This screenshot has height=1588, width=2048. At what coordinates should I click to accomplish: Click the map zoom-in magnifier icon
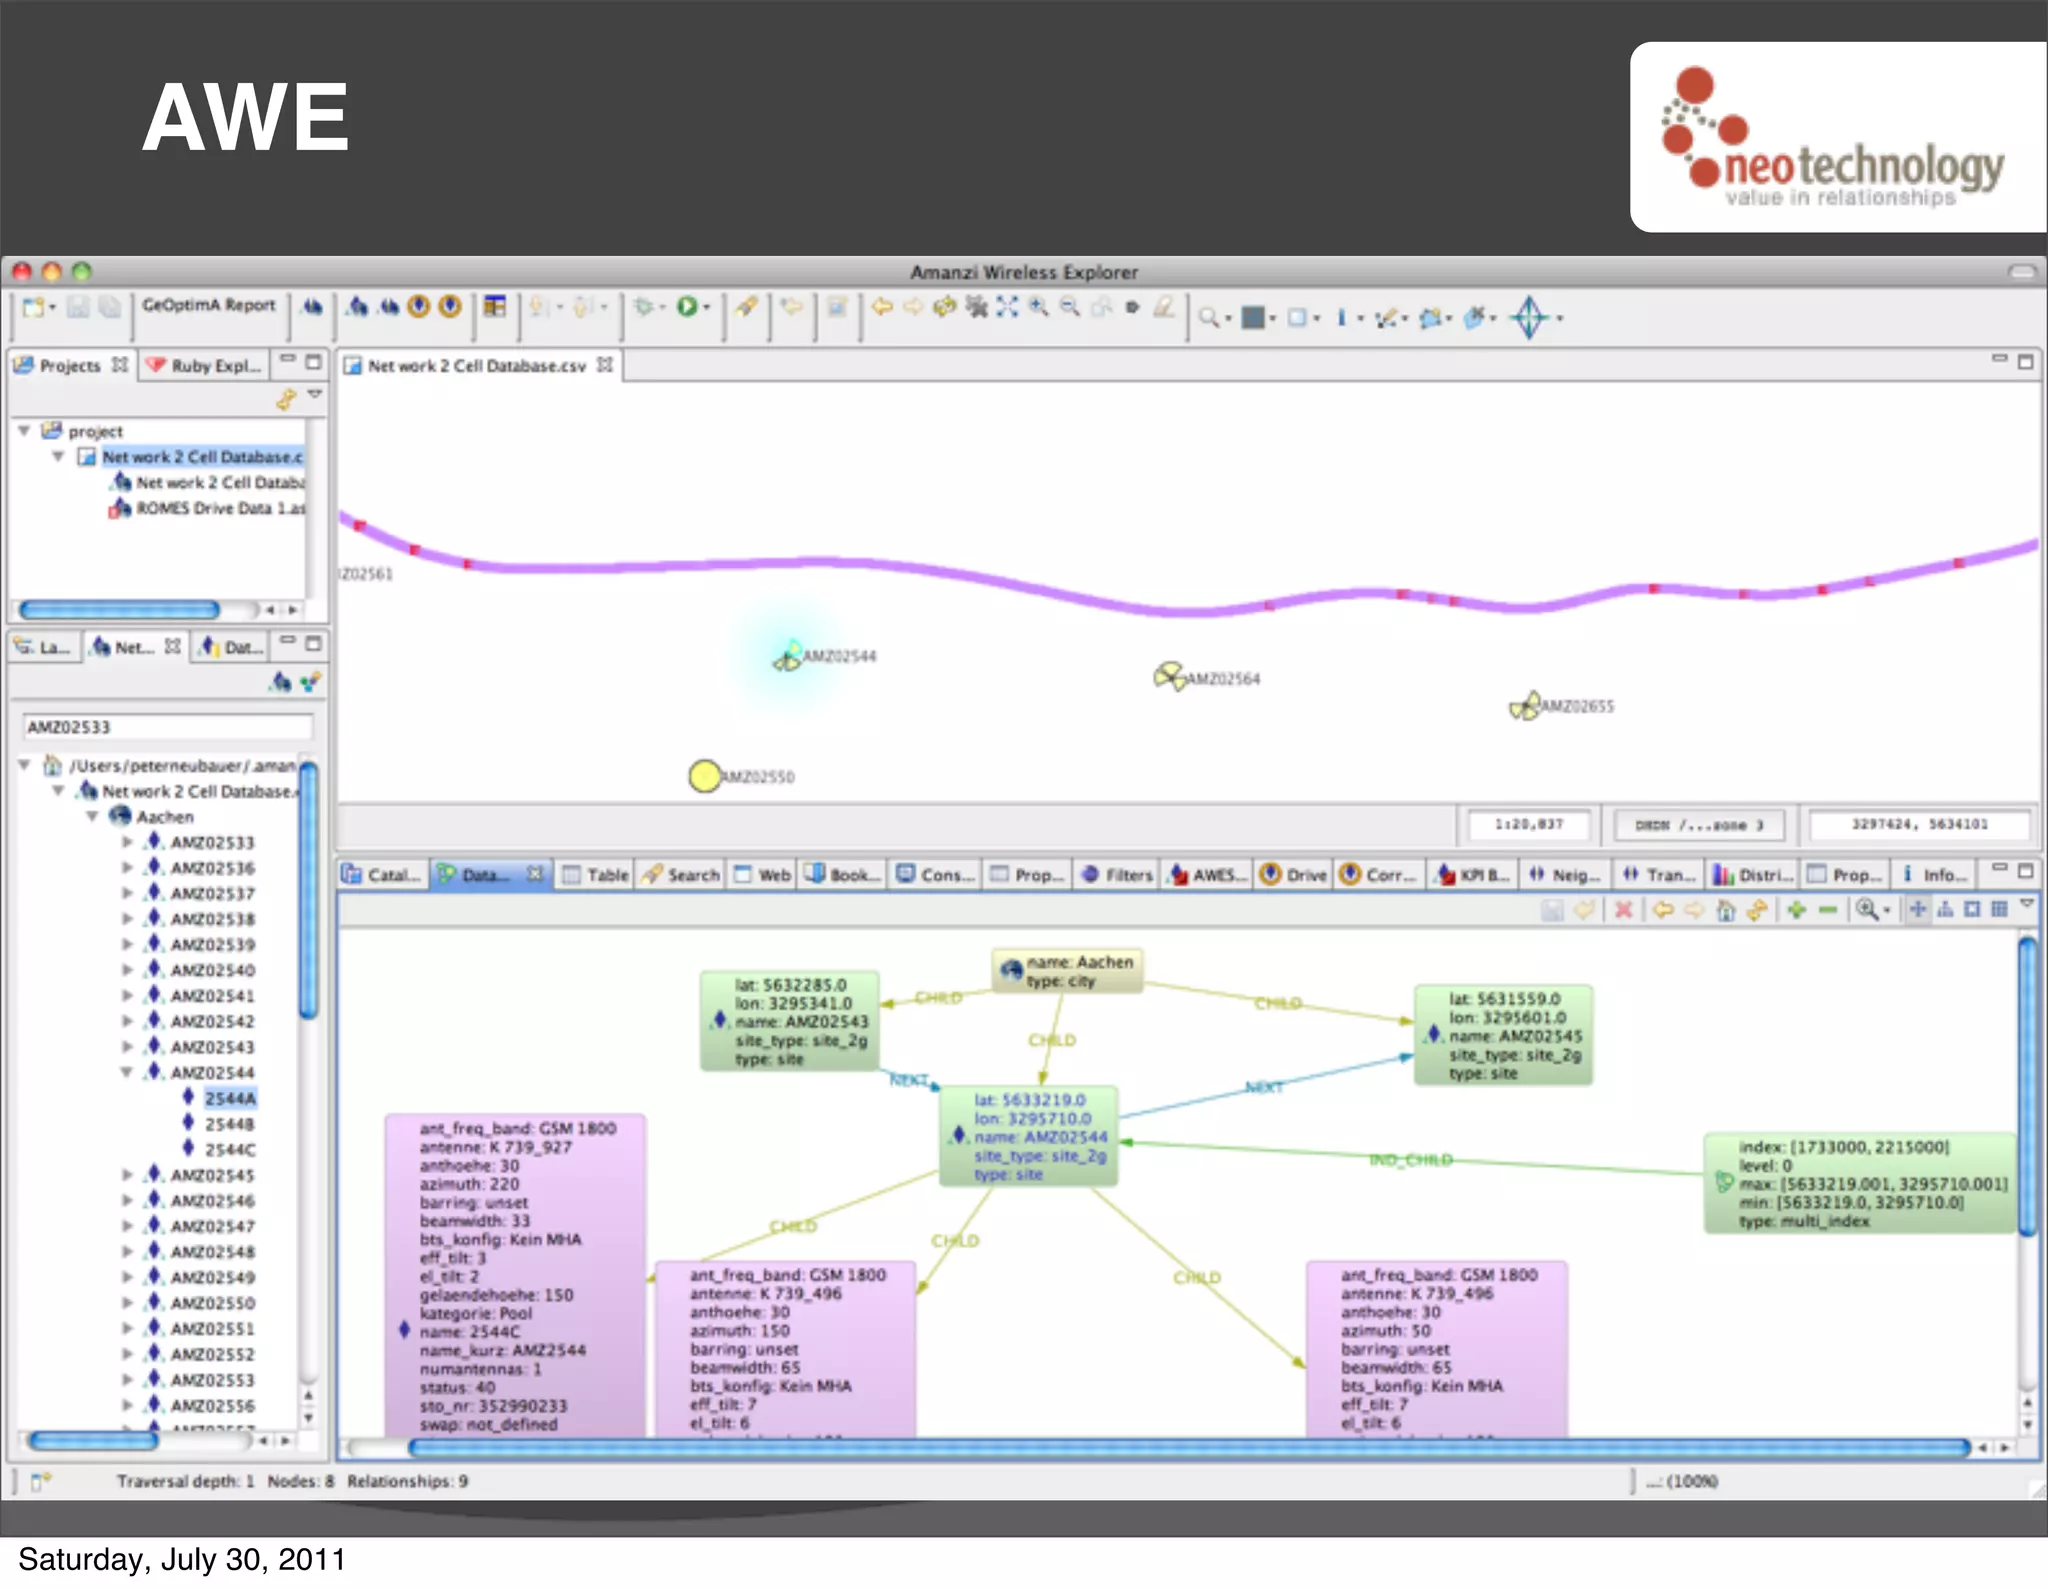[x=1038, y=307]
